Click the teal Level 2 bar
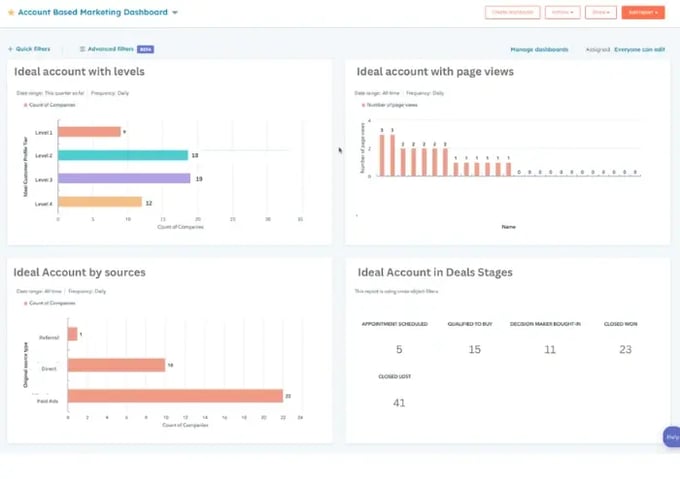The width and height of the screenshot is (680, 479). coord(123,155)
